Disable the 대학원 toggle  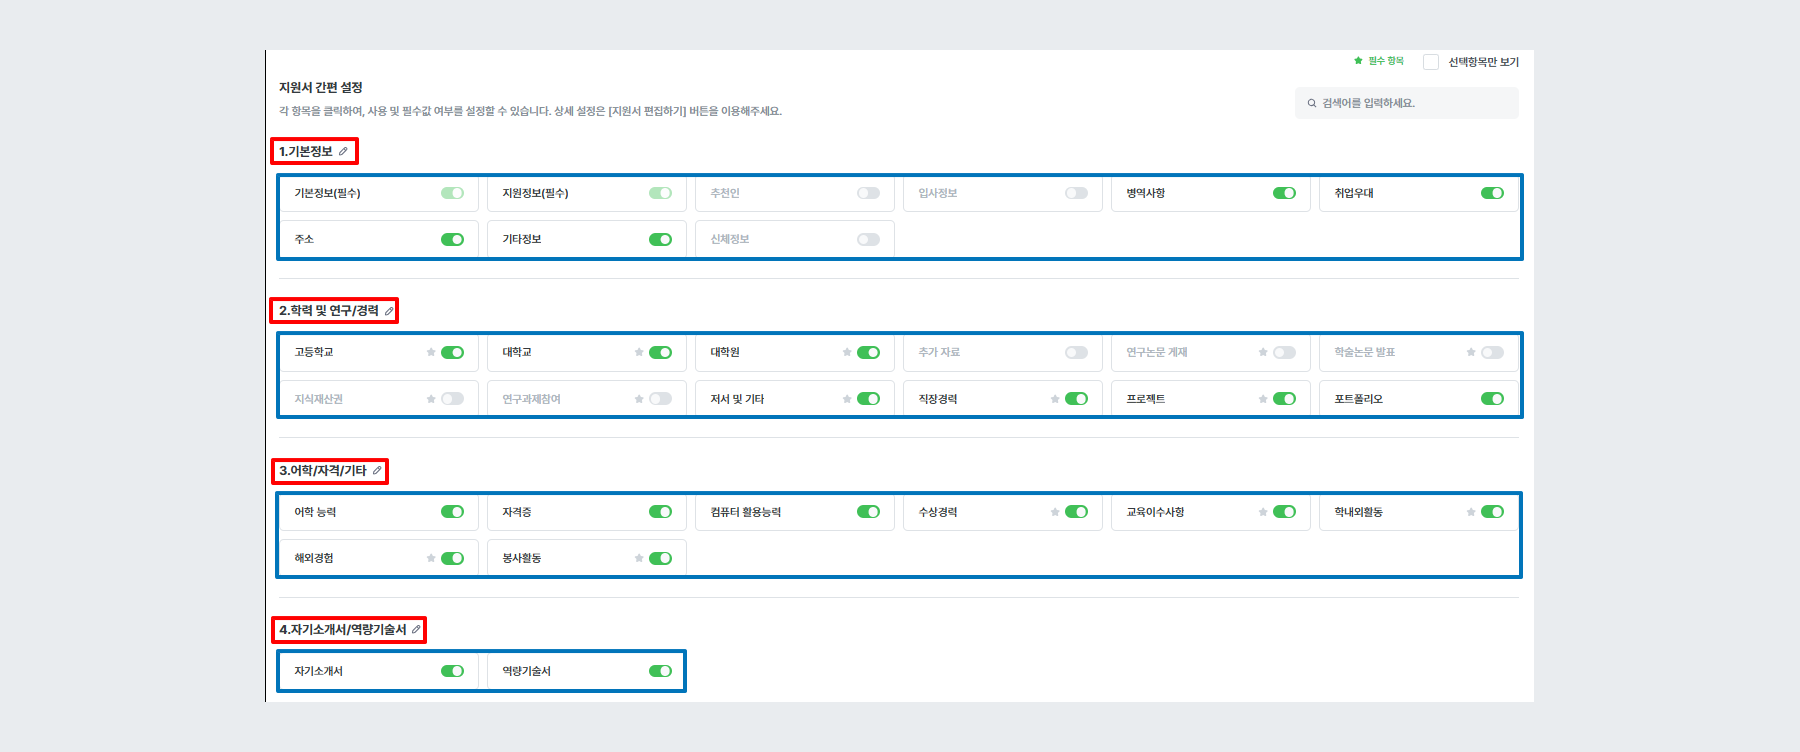point(869,352)
